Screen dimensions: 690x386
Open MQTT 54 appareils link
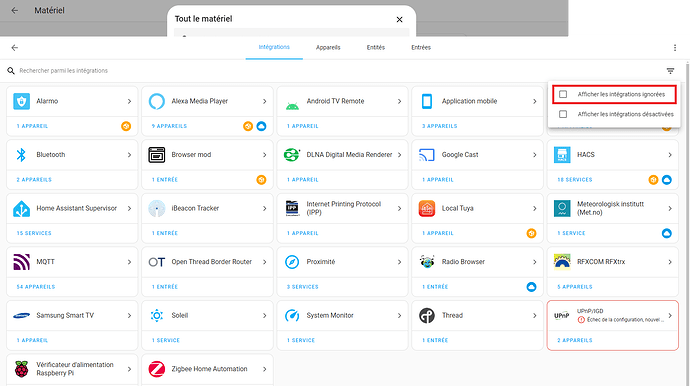coord(36,287)
